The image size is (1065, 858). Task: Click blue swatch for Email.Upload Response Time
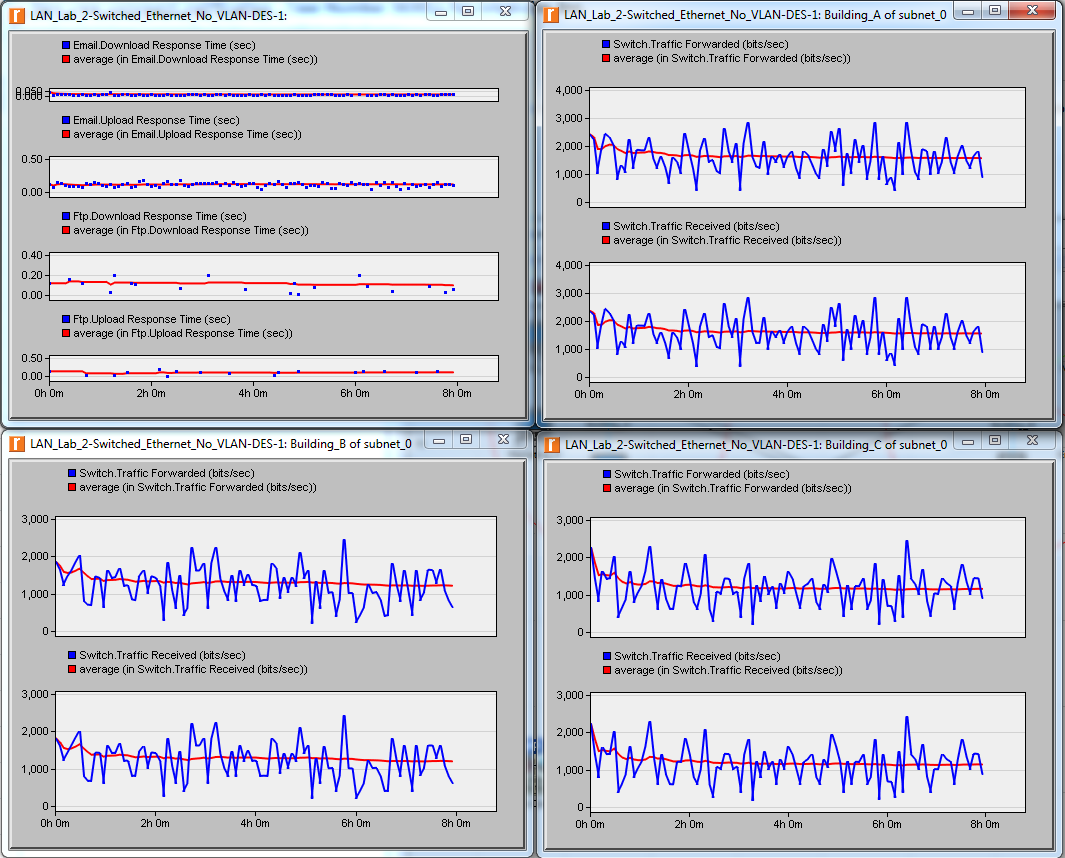pos(66,120)
